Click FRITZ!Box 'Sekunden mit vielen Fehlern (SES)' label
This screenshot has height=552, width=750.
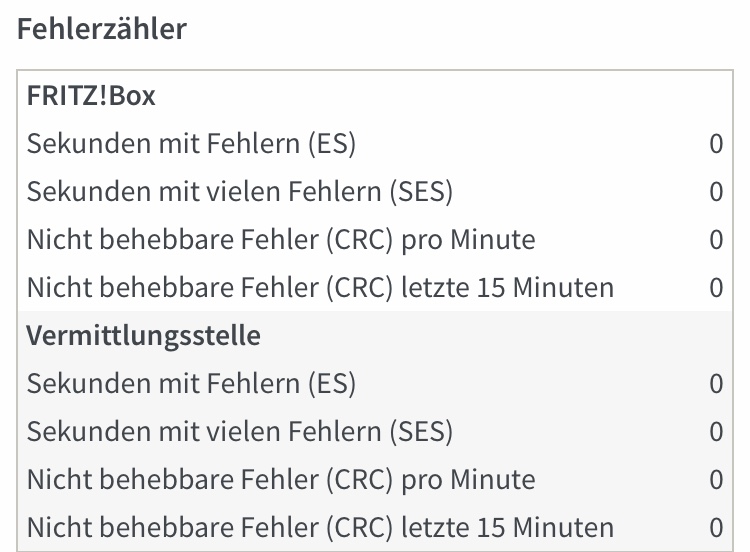[240, 192]
